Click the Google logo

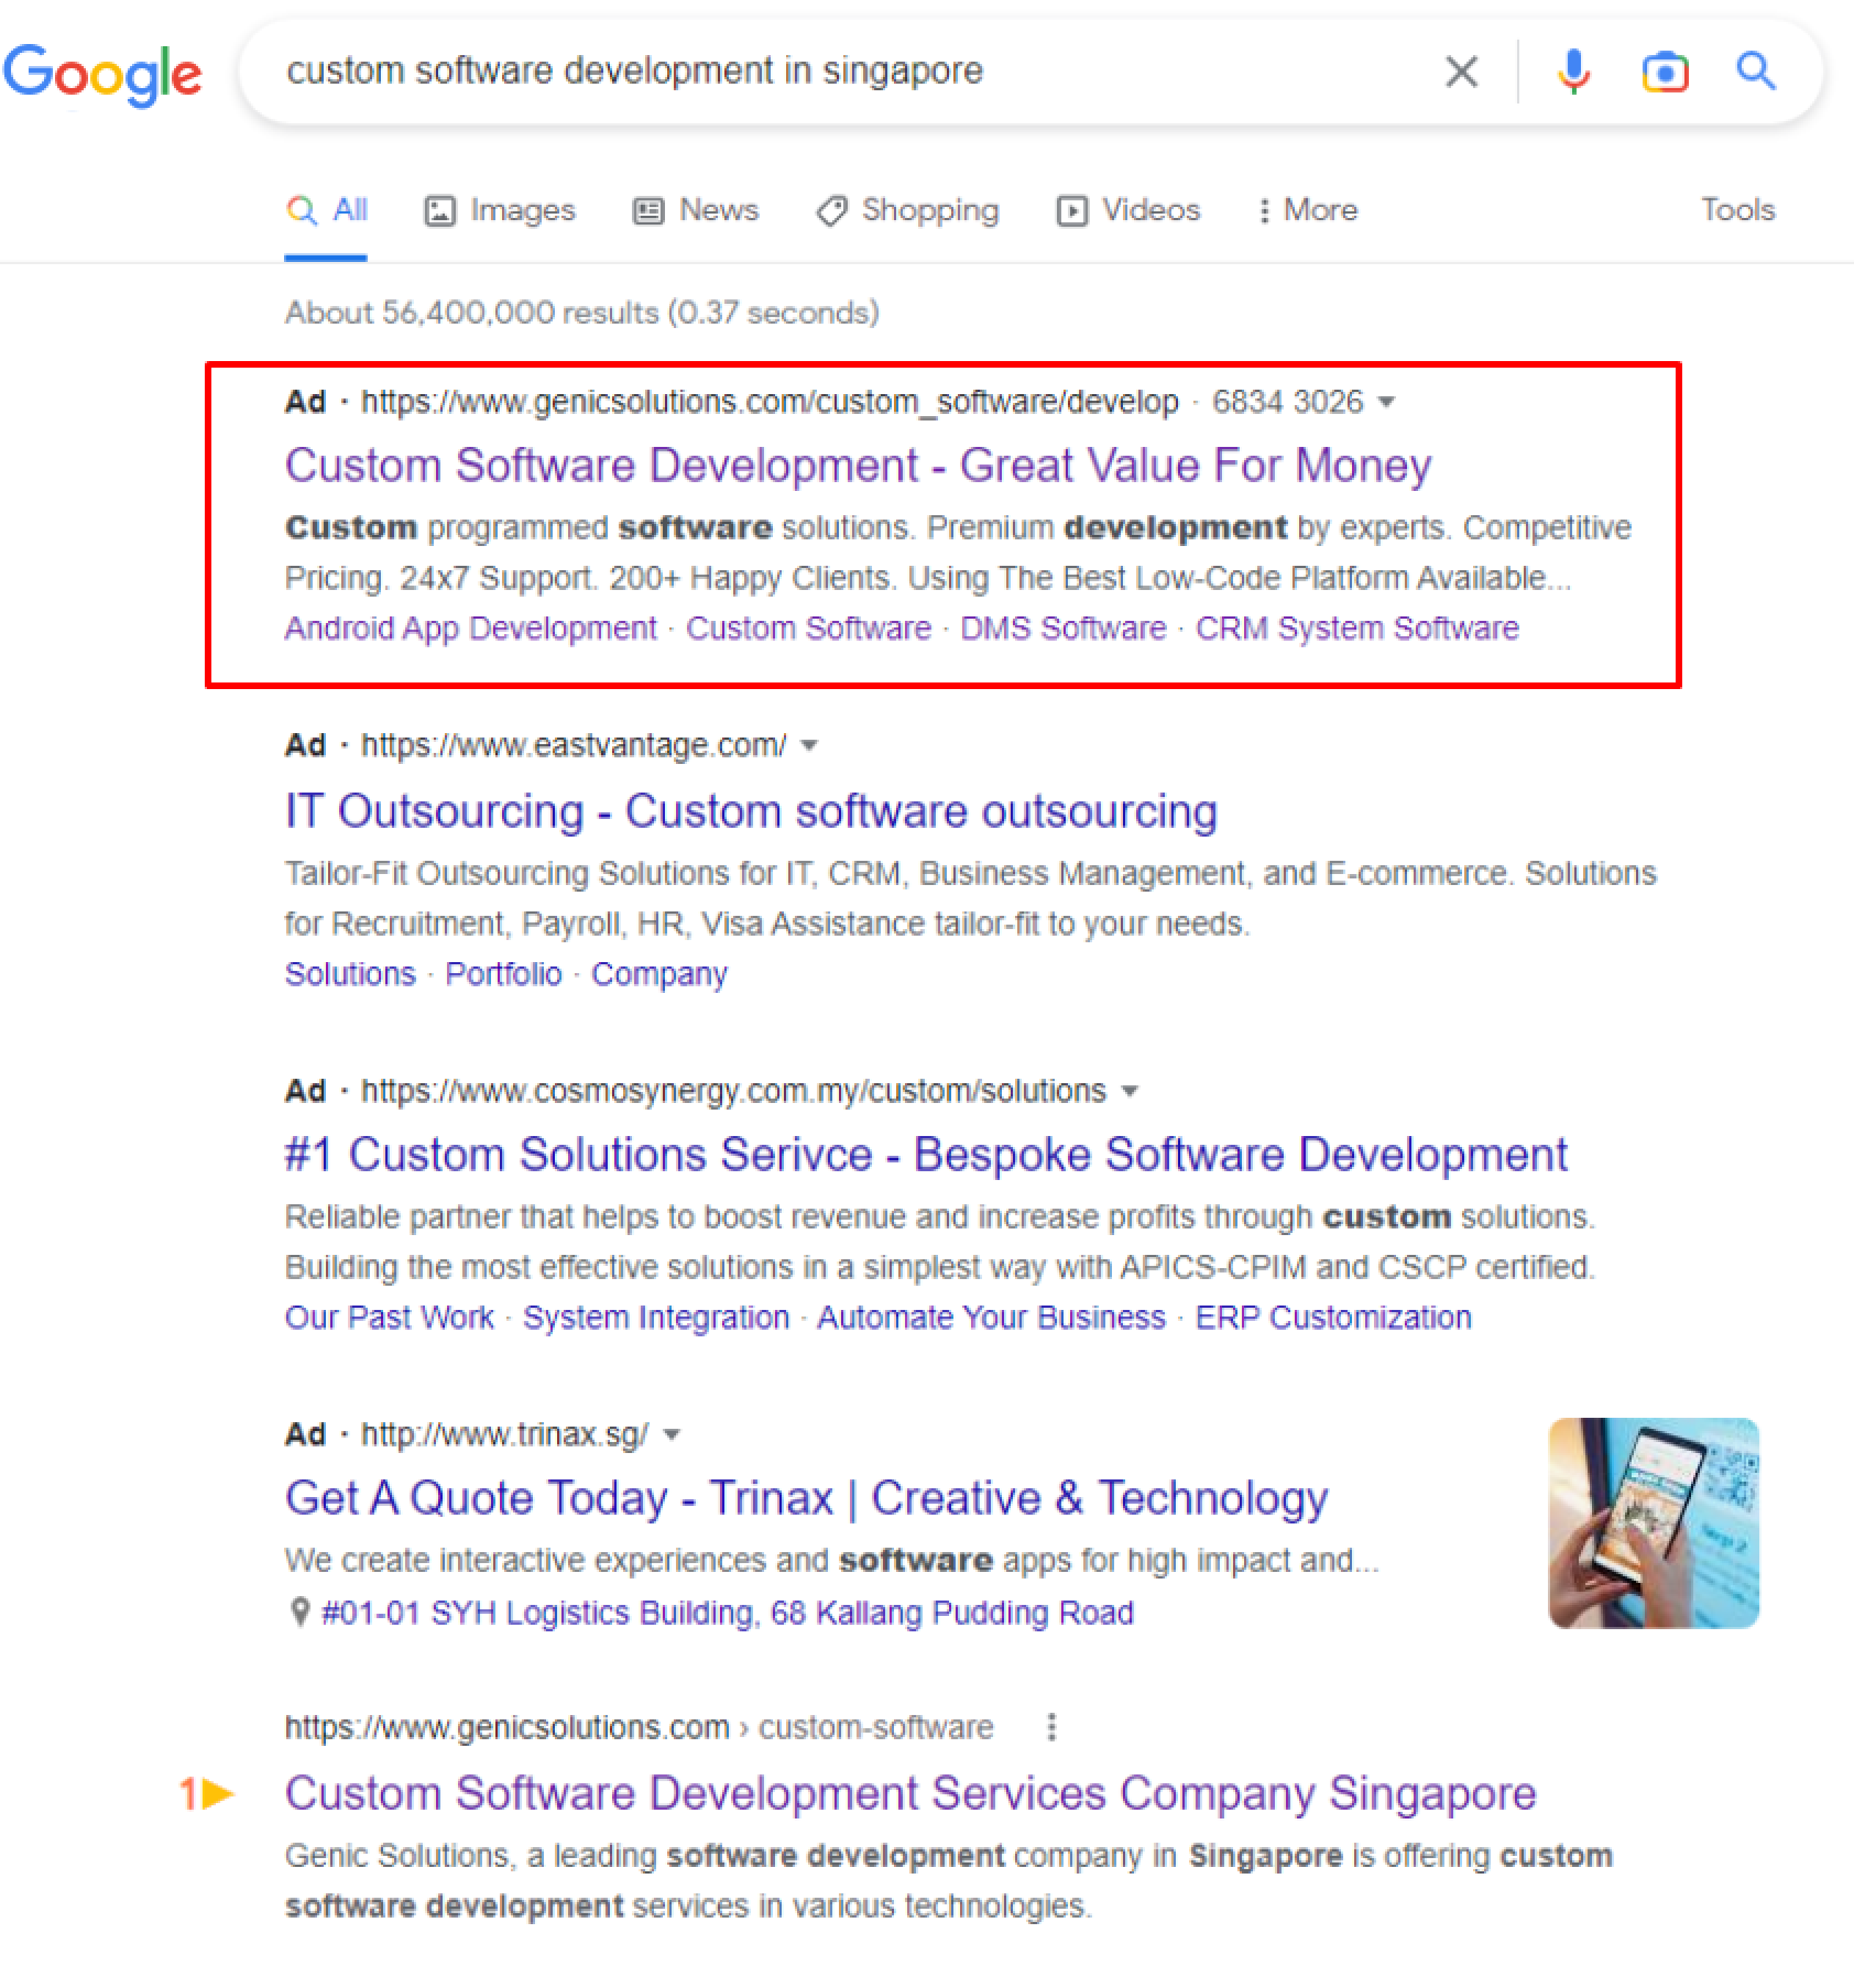tap(102, 74)
